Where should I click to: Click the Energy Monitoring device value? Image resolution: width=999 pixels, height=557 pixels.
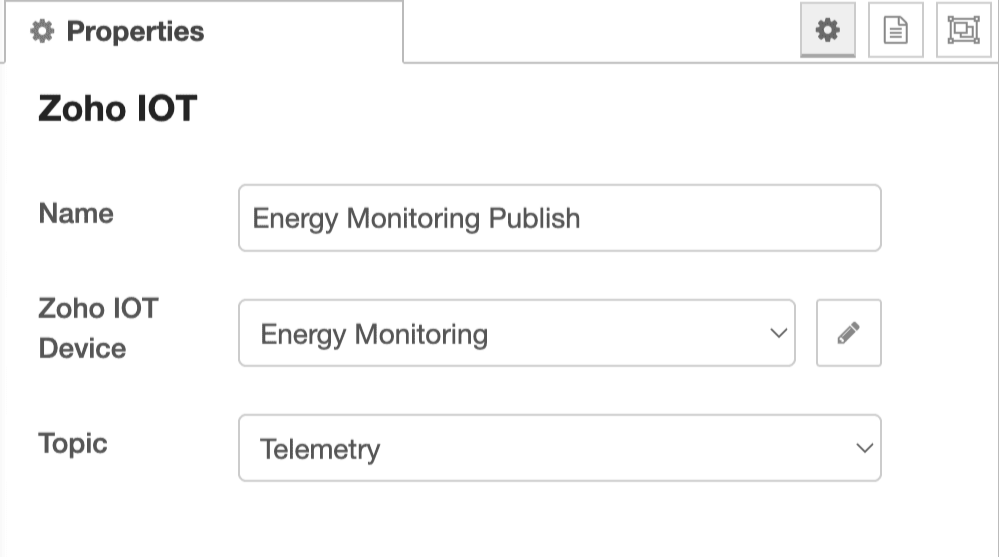coord(374,334)
